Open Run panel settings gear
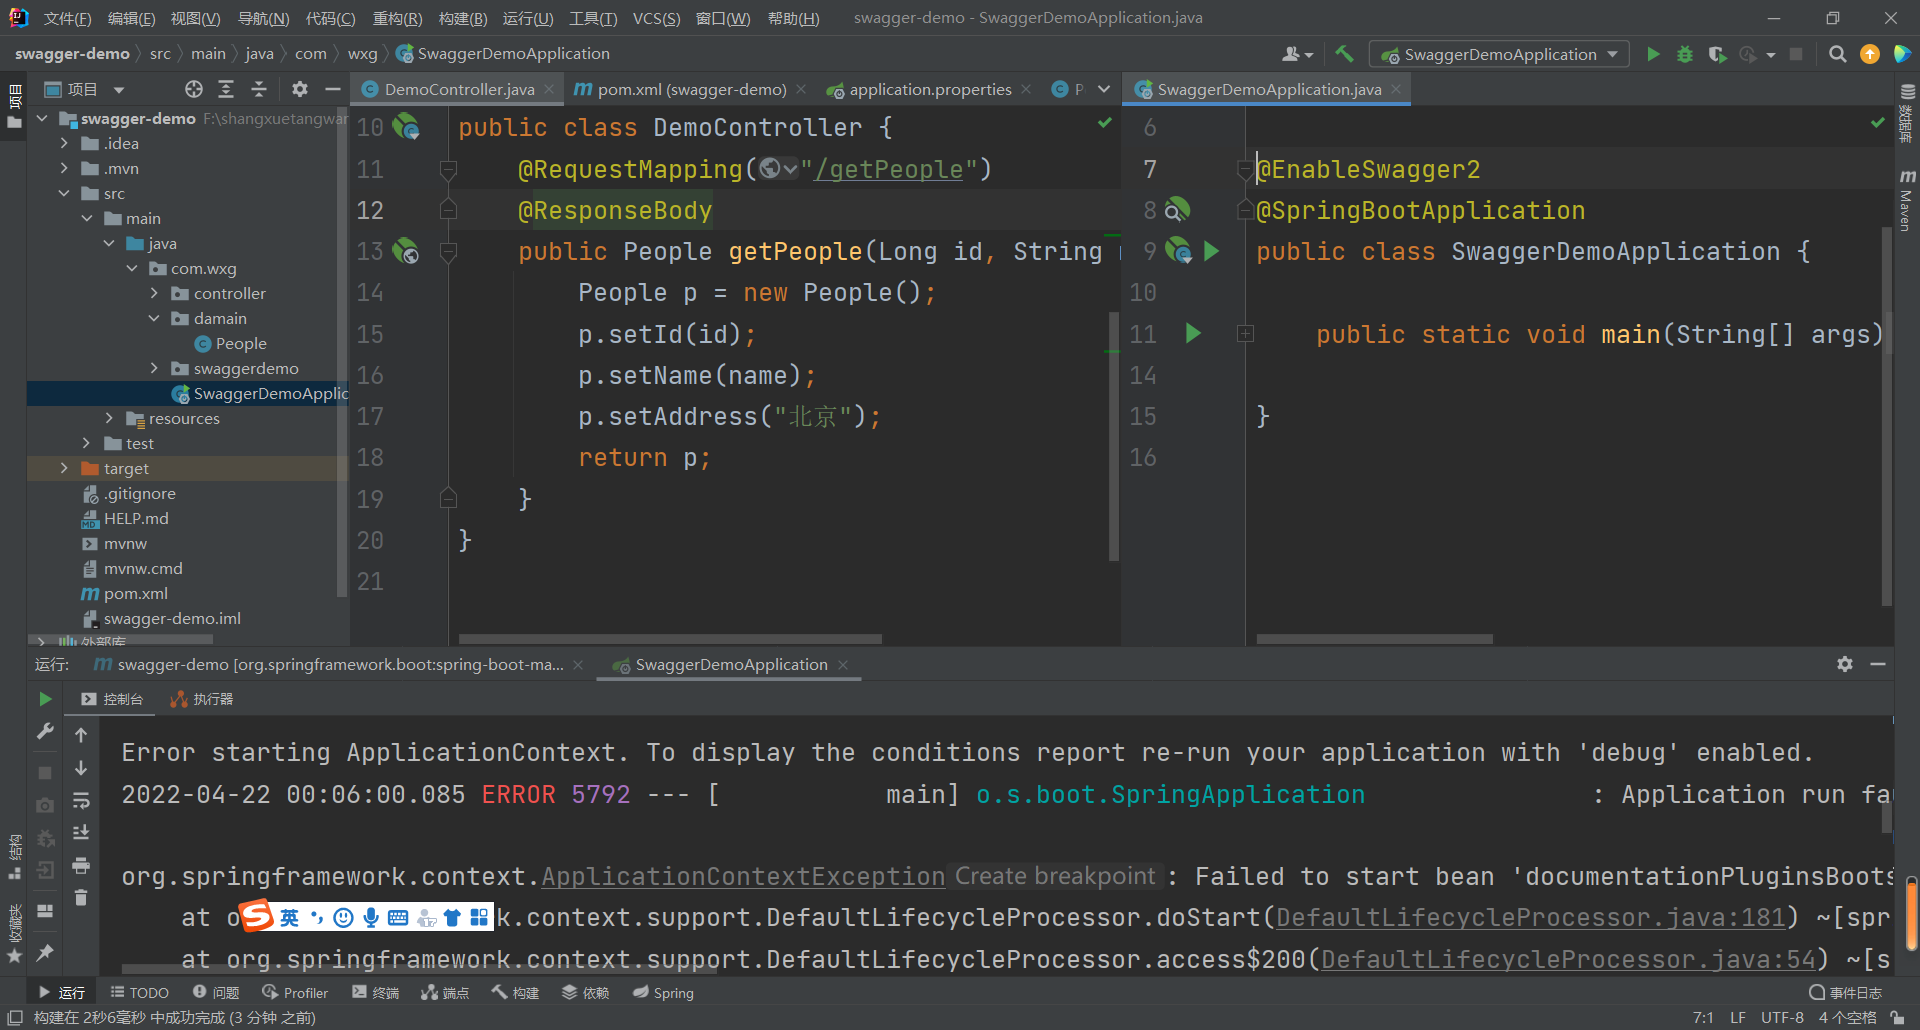Image resolution: width=1920 pixels, height=1030 pixels. tap(1845, 664)
